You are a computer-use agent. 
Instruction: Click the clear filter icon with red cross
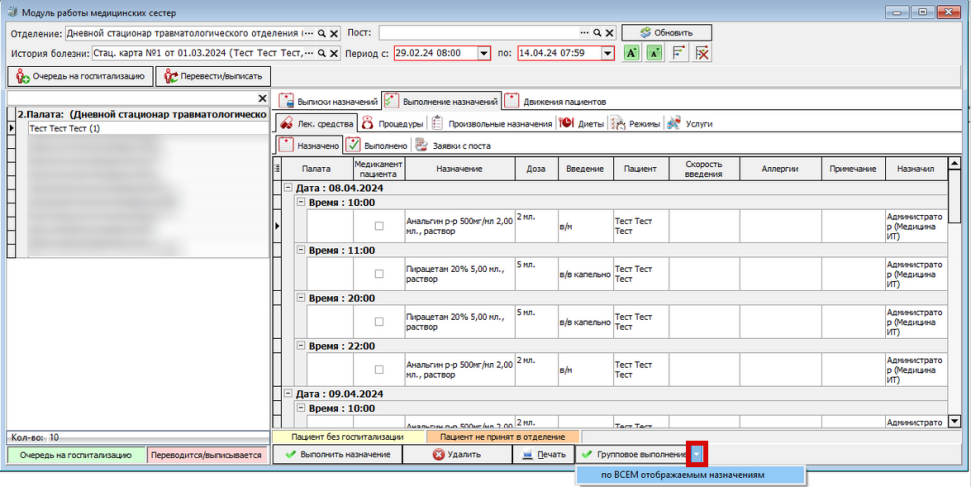[x=703, y=53]
